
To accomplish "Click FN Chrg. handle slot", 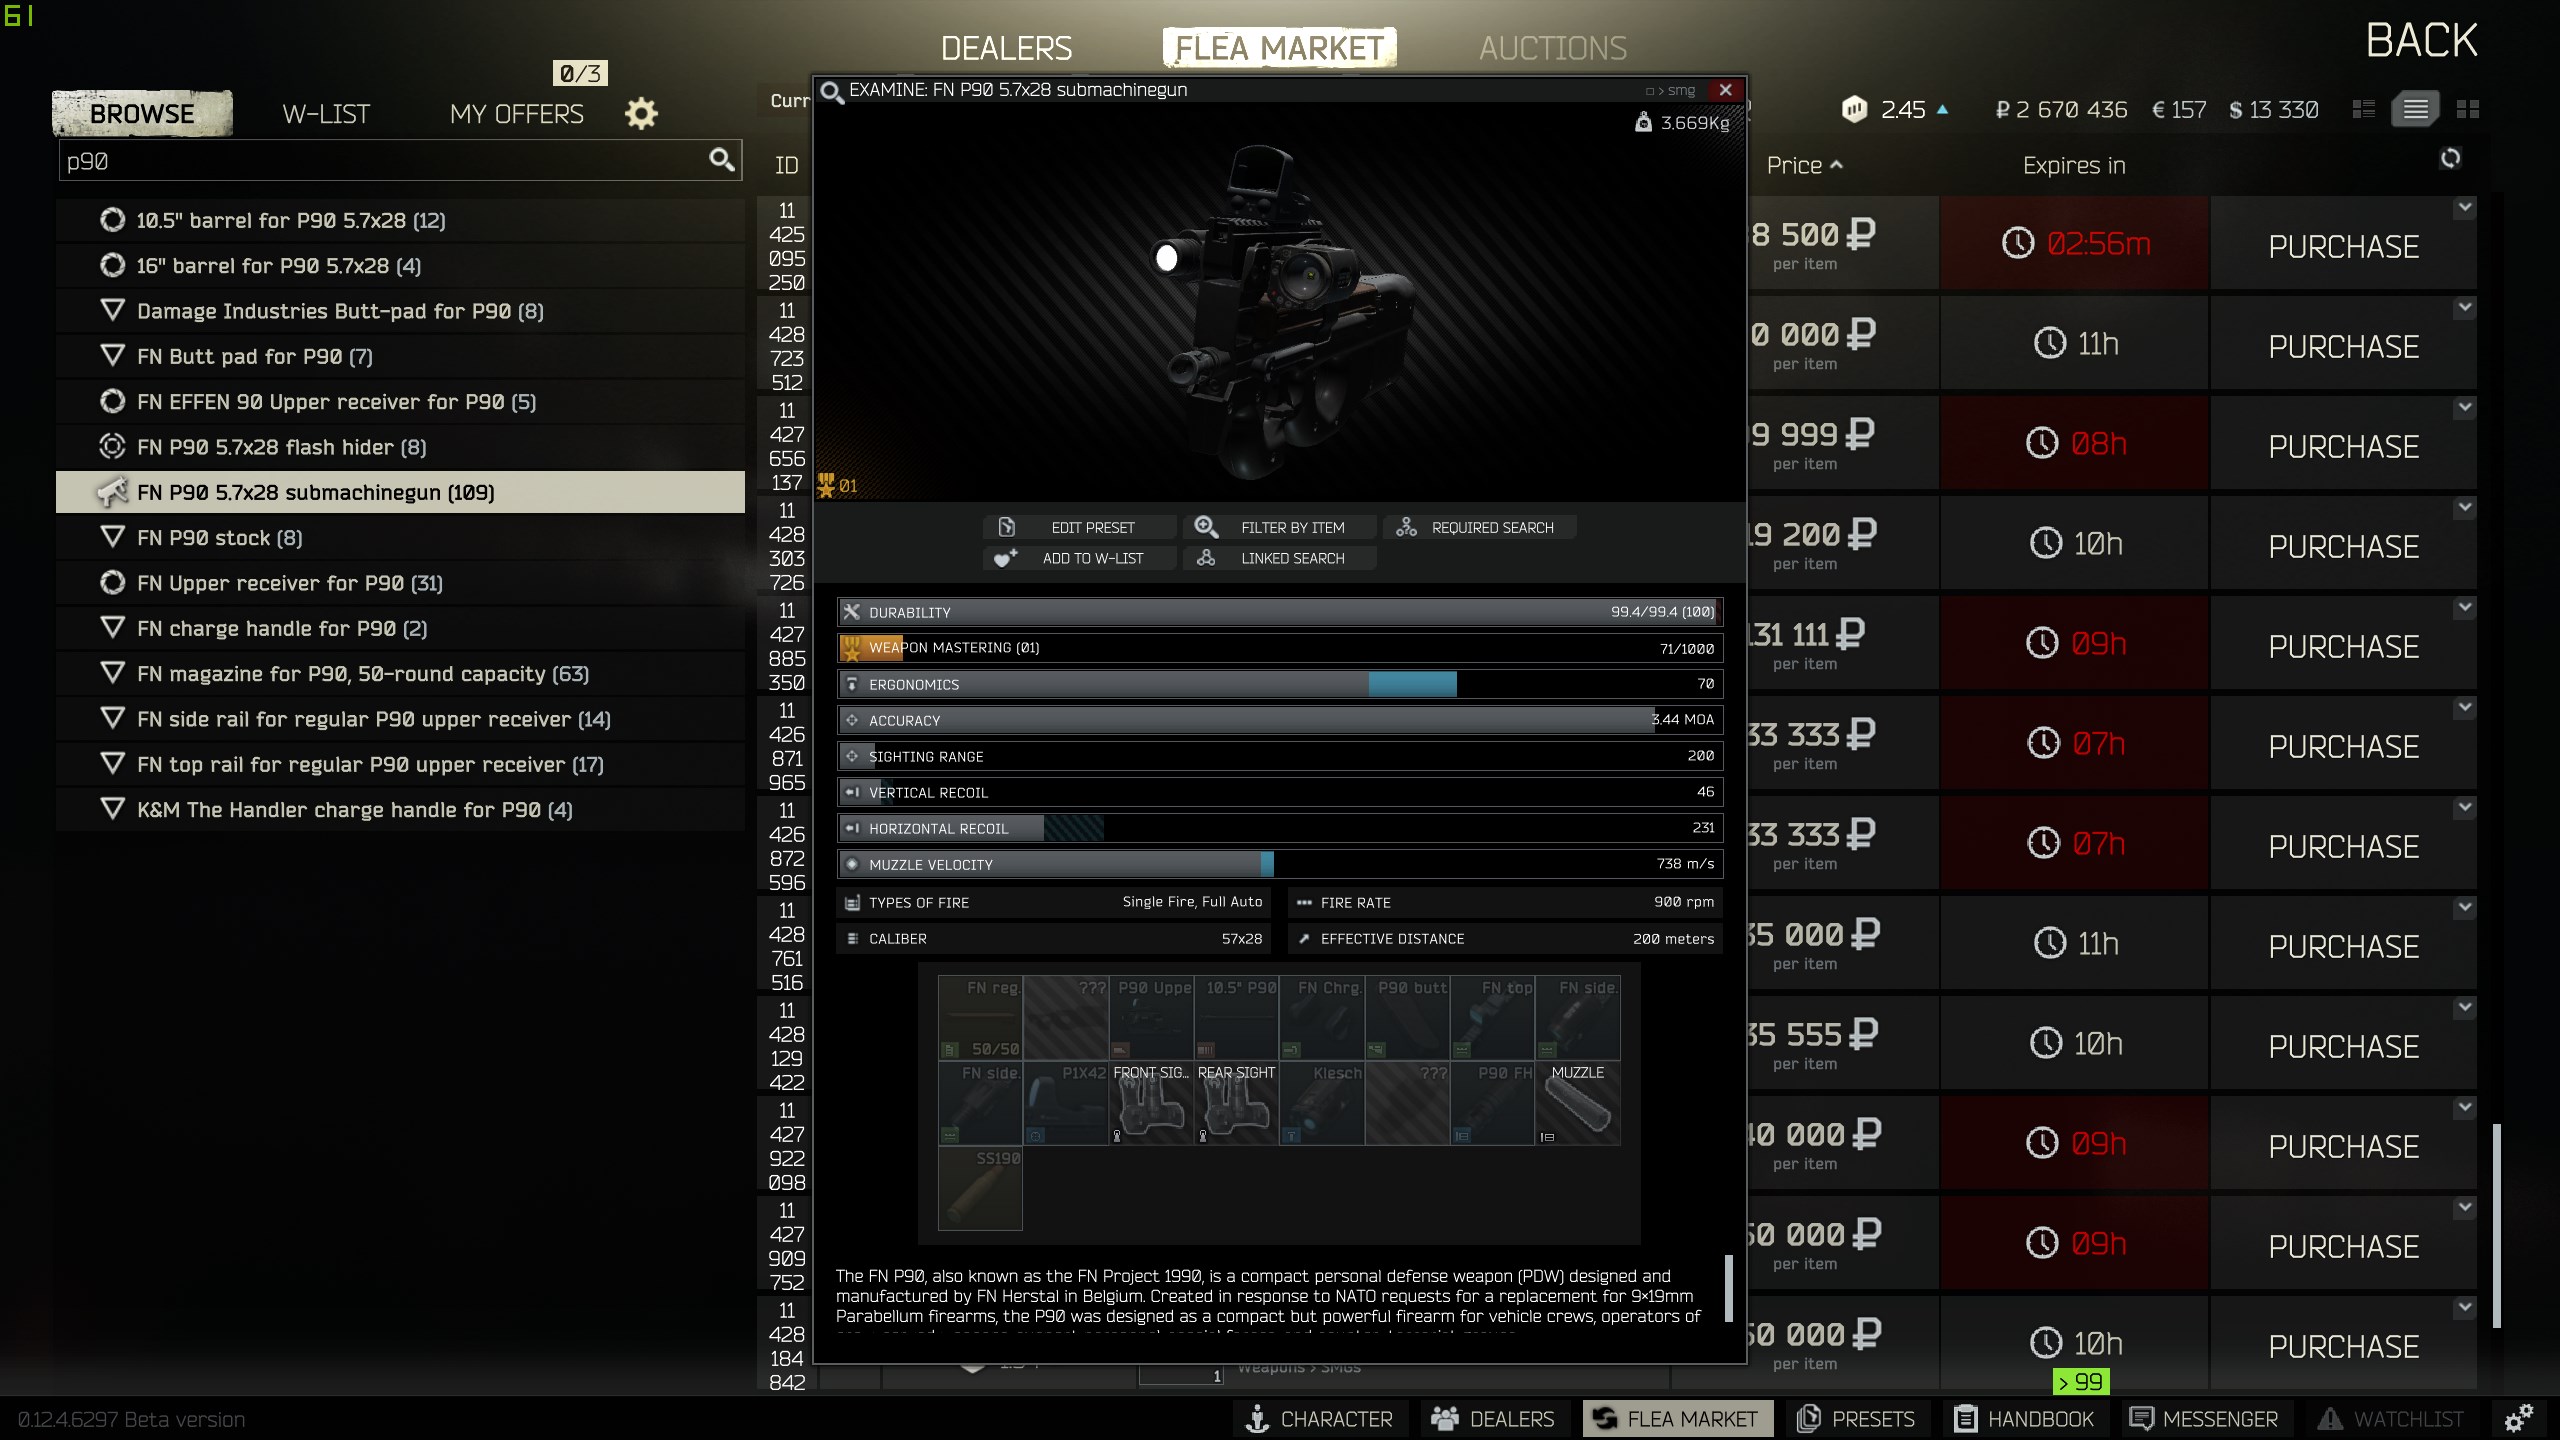I will [x=1322, y=1018].
